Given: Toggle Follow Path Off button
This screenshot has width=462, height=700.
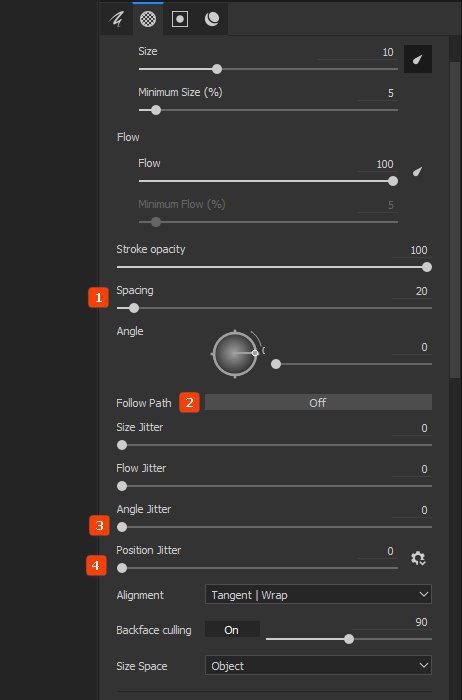Looking at the screenshot, I should point(318,402).
